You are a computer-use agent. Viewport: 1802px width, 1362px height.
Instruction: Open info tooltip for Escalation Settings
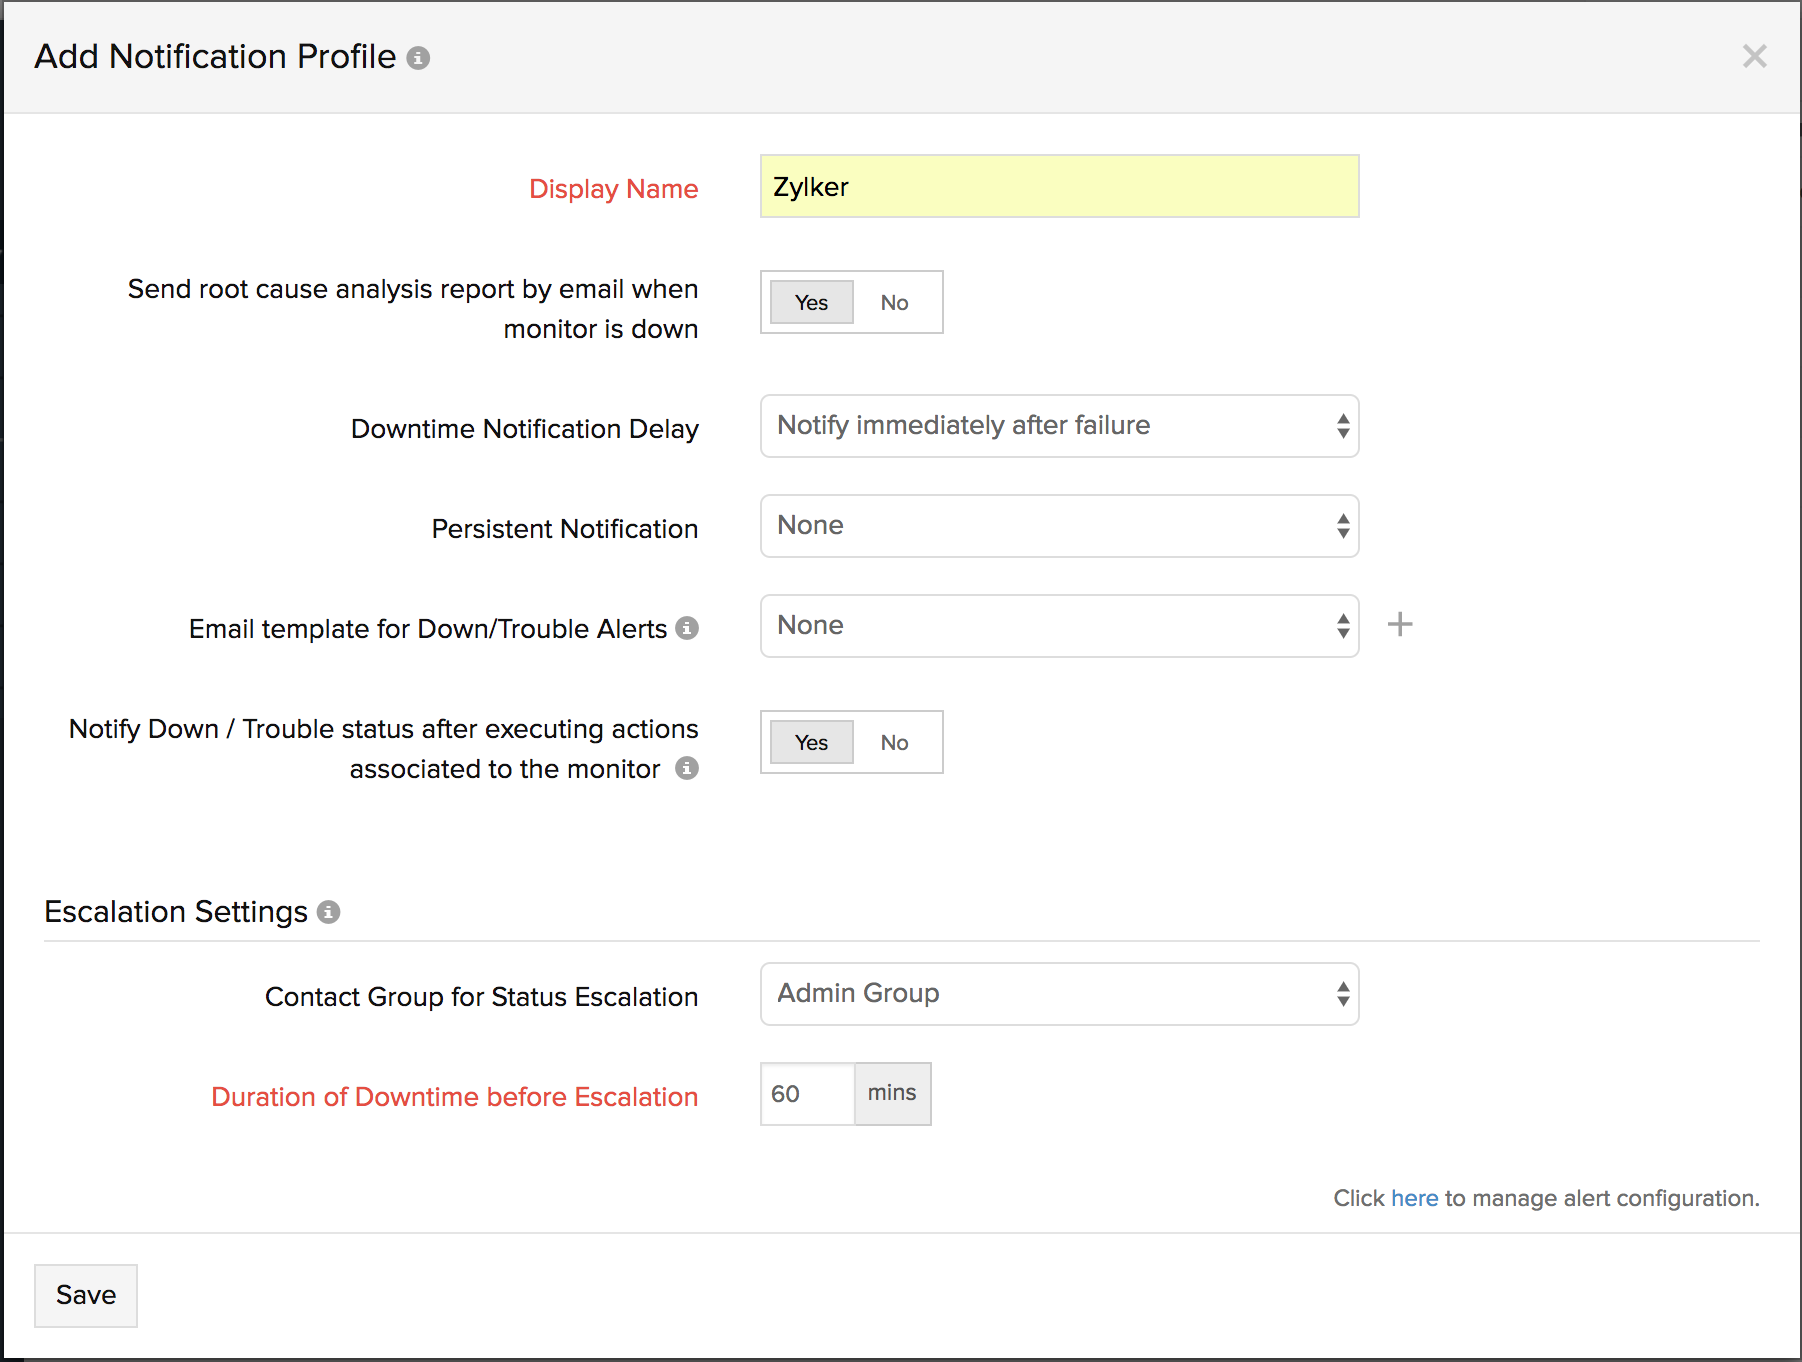[x=329, y=911]
